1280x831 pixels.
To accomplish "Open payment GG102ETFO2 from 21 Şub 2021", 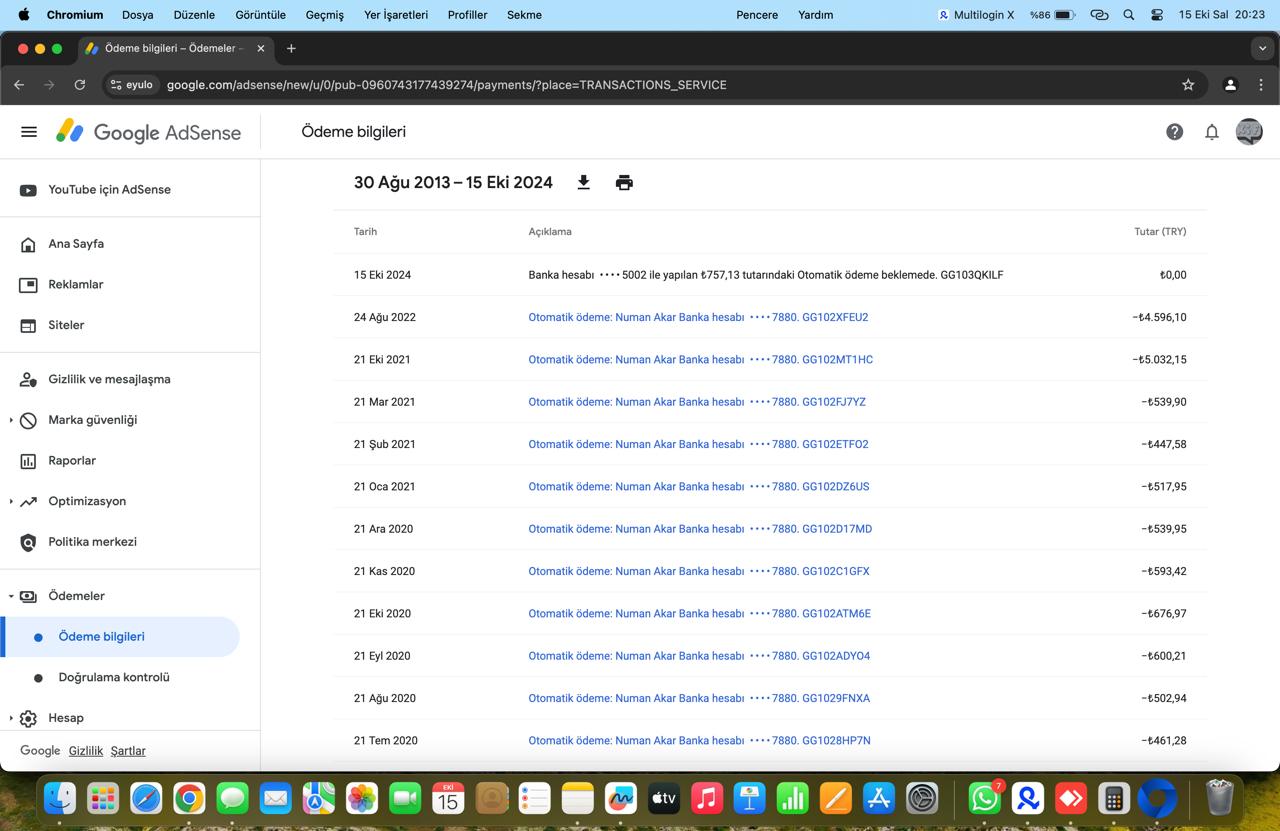I will 698,444.
